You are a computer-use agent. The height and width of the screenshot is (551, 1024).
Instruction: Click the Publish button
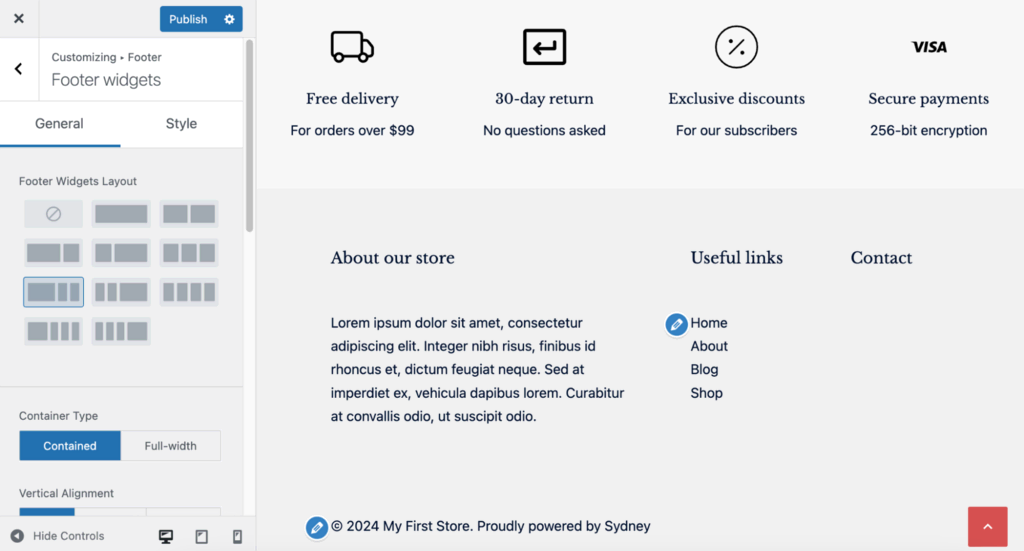[188, 19]
